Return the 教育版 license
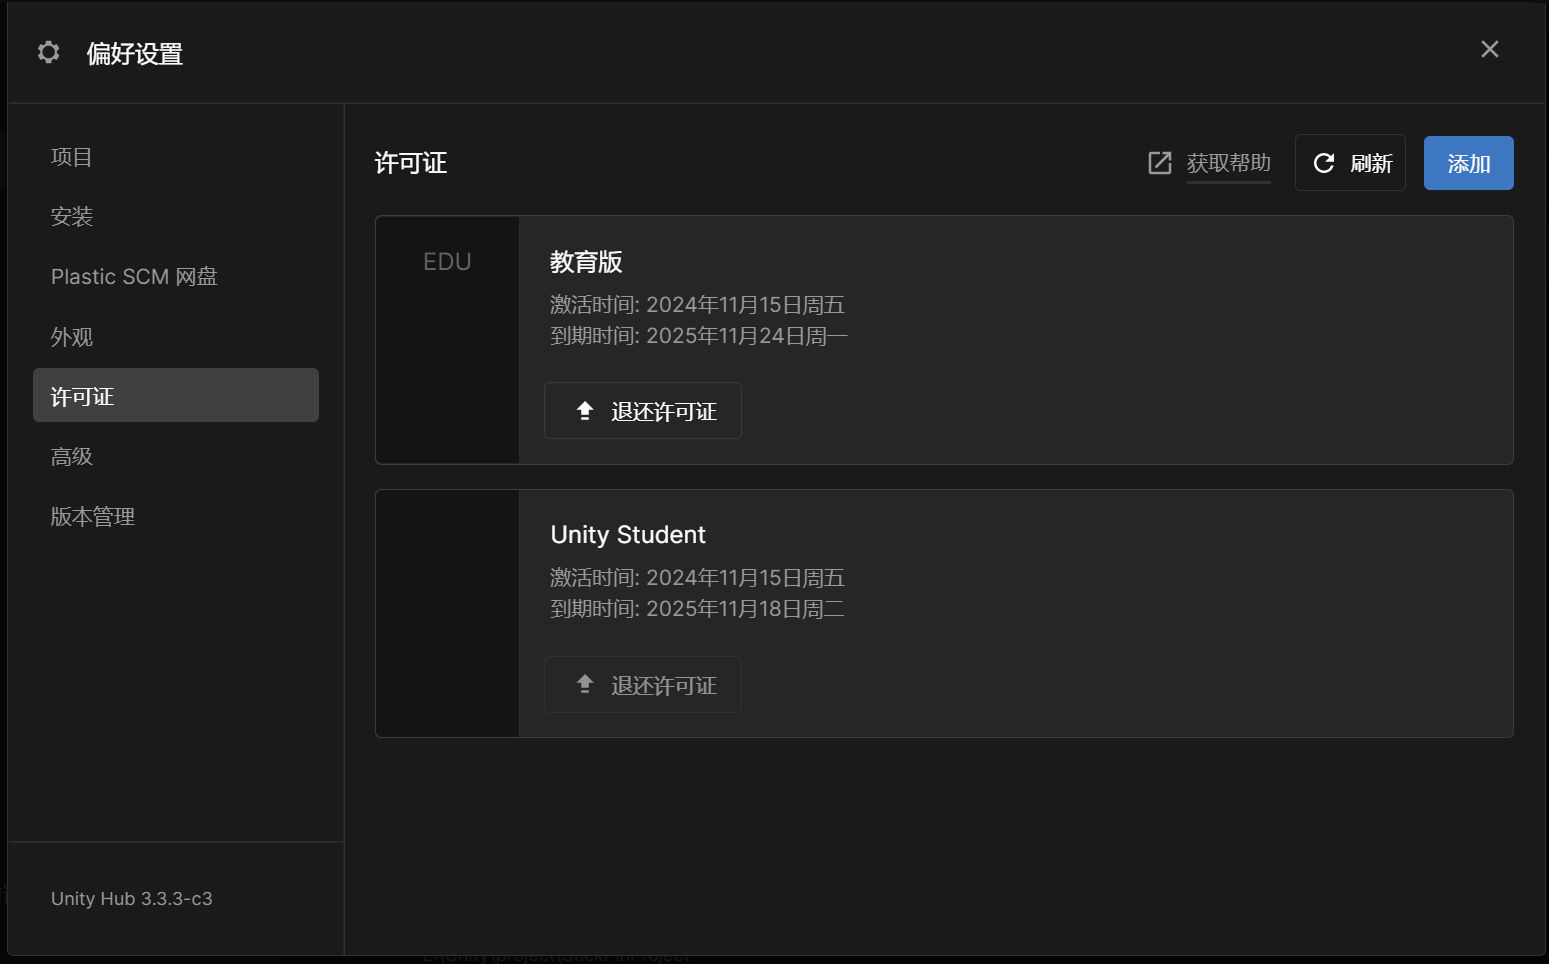This screenshot has width=1549, height=964. [x=643, y=411]
